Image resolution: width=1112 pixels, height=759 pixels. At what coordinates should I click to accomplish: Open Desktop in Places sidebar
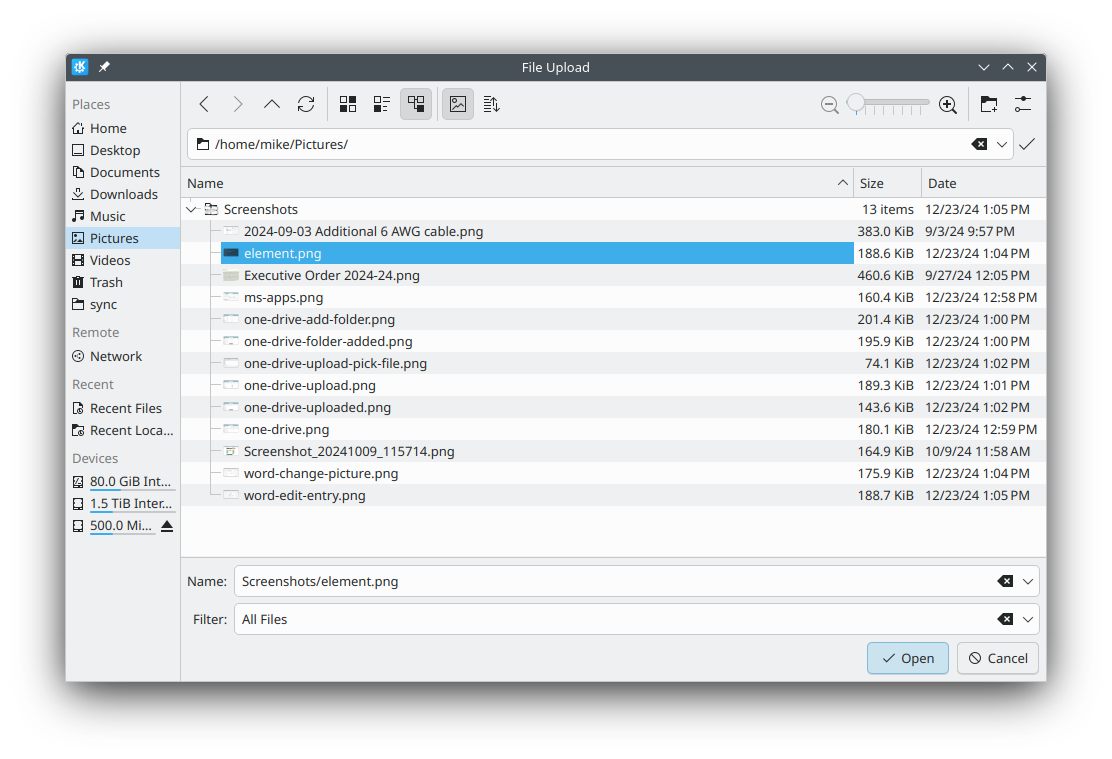tap(123, 150)
